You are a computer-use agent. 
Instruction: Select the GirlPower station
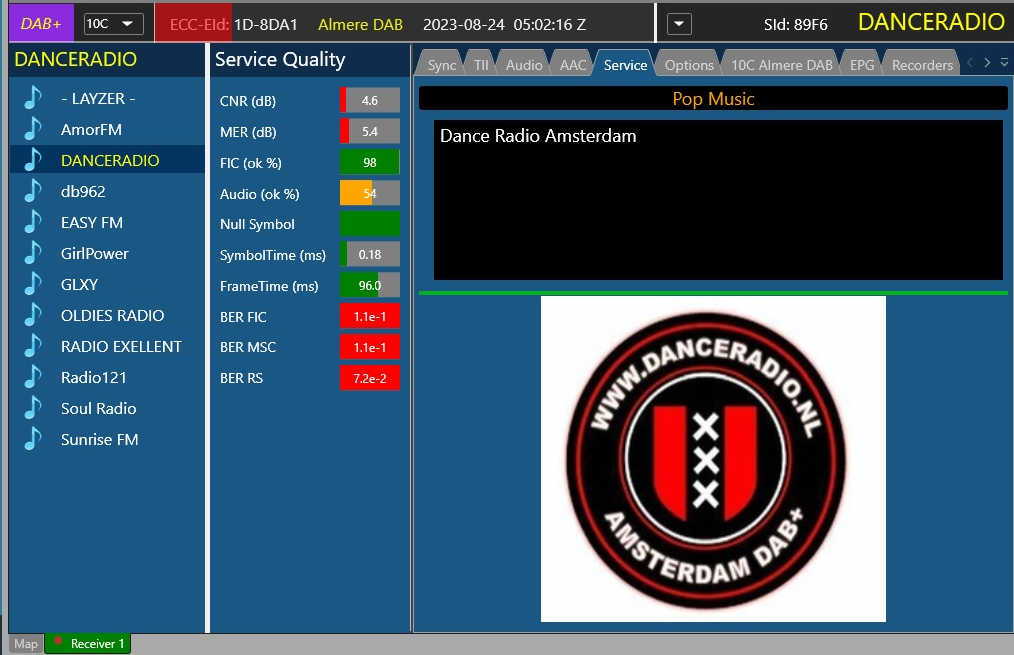click(107, 253)
